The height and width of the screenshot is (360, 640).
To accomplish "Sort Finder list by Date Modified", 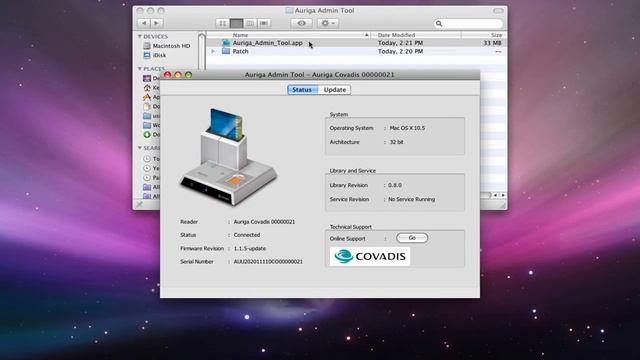I will (x=416, y=35).
